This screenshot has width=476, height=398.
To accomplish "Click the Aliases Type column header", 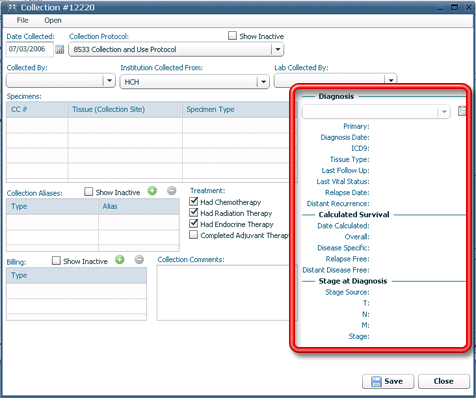I will [52, 207].
